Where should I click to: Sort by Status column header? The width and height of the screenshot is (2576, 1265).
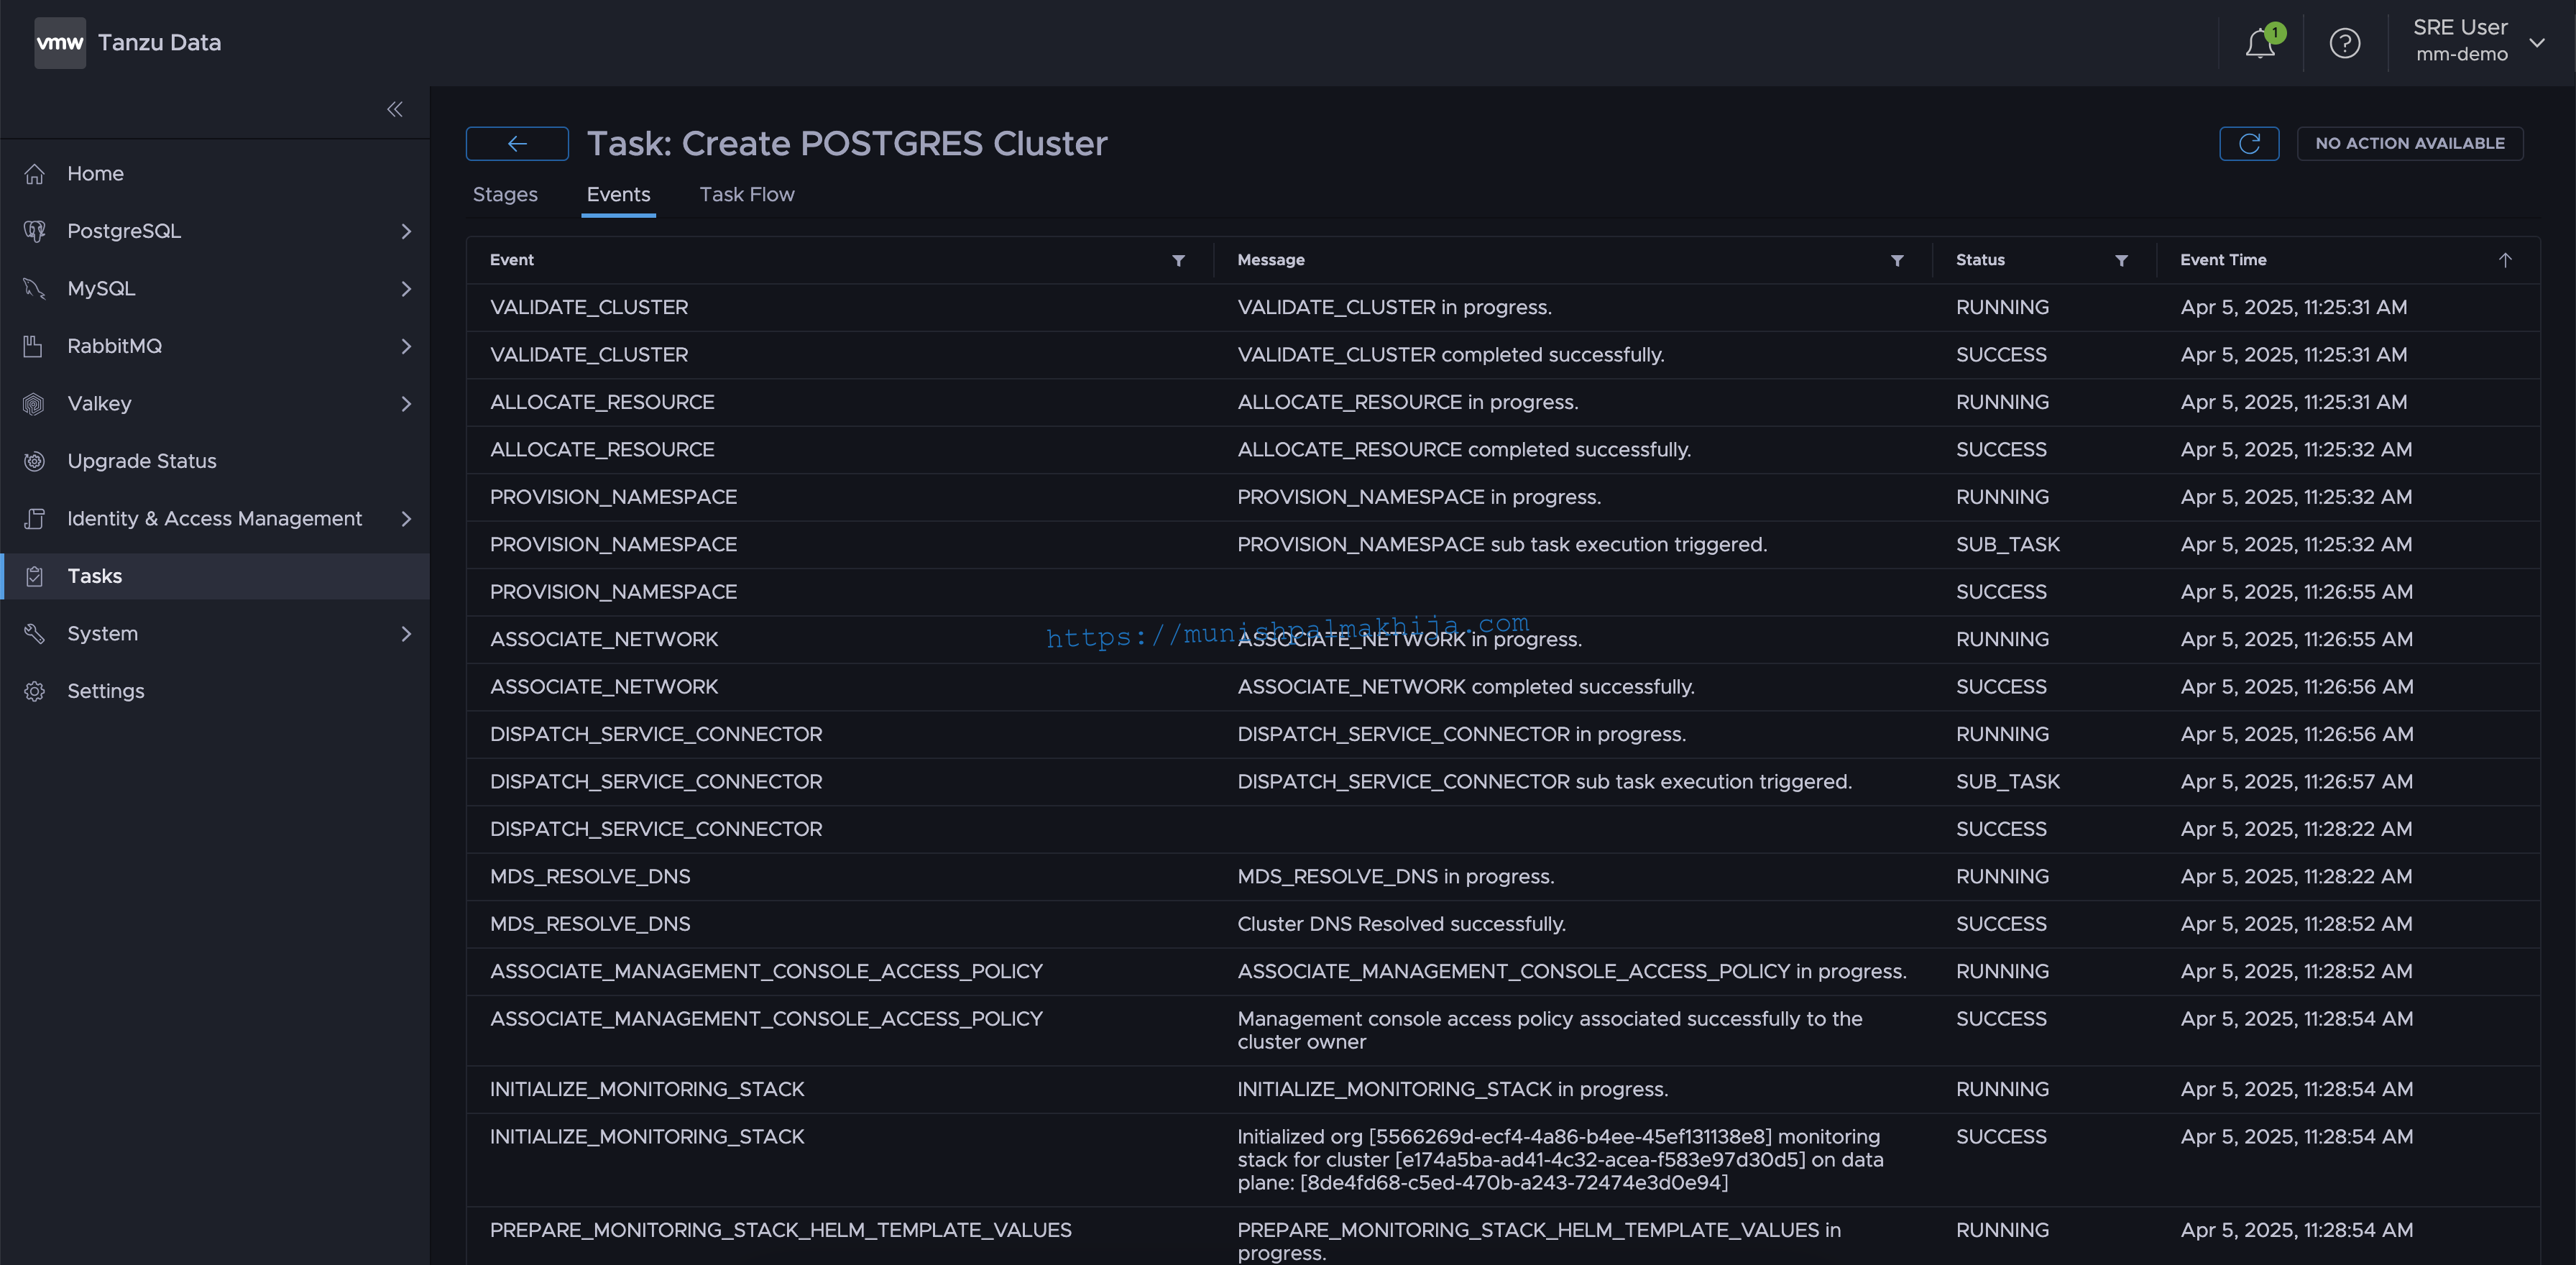coord(1980,260)
